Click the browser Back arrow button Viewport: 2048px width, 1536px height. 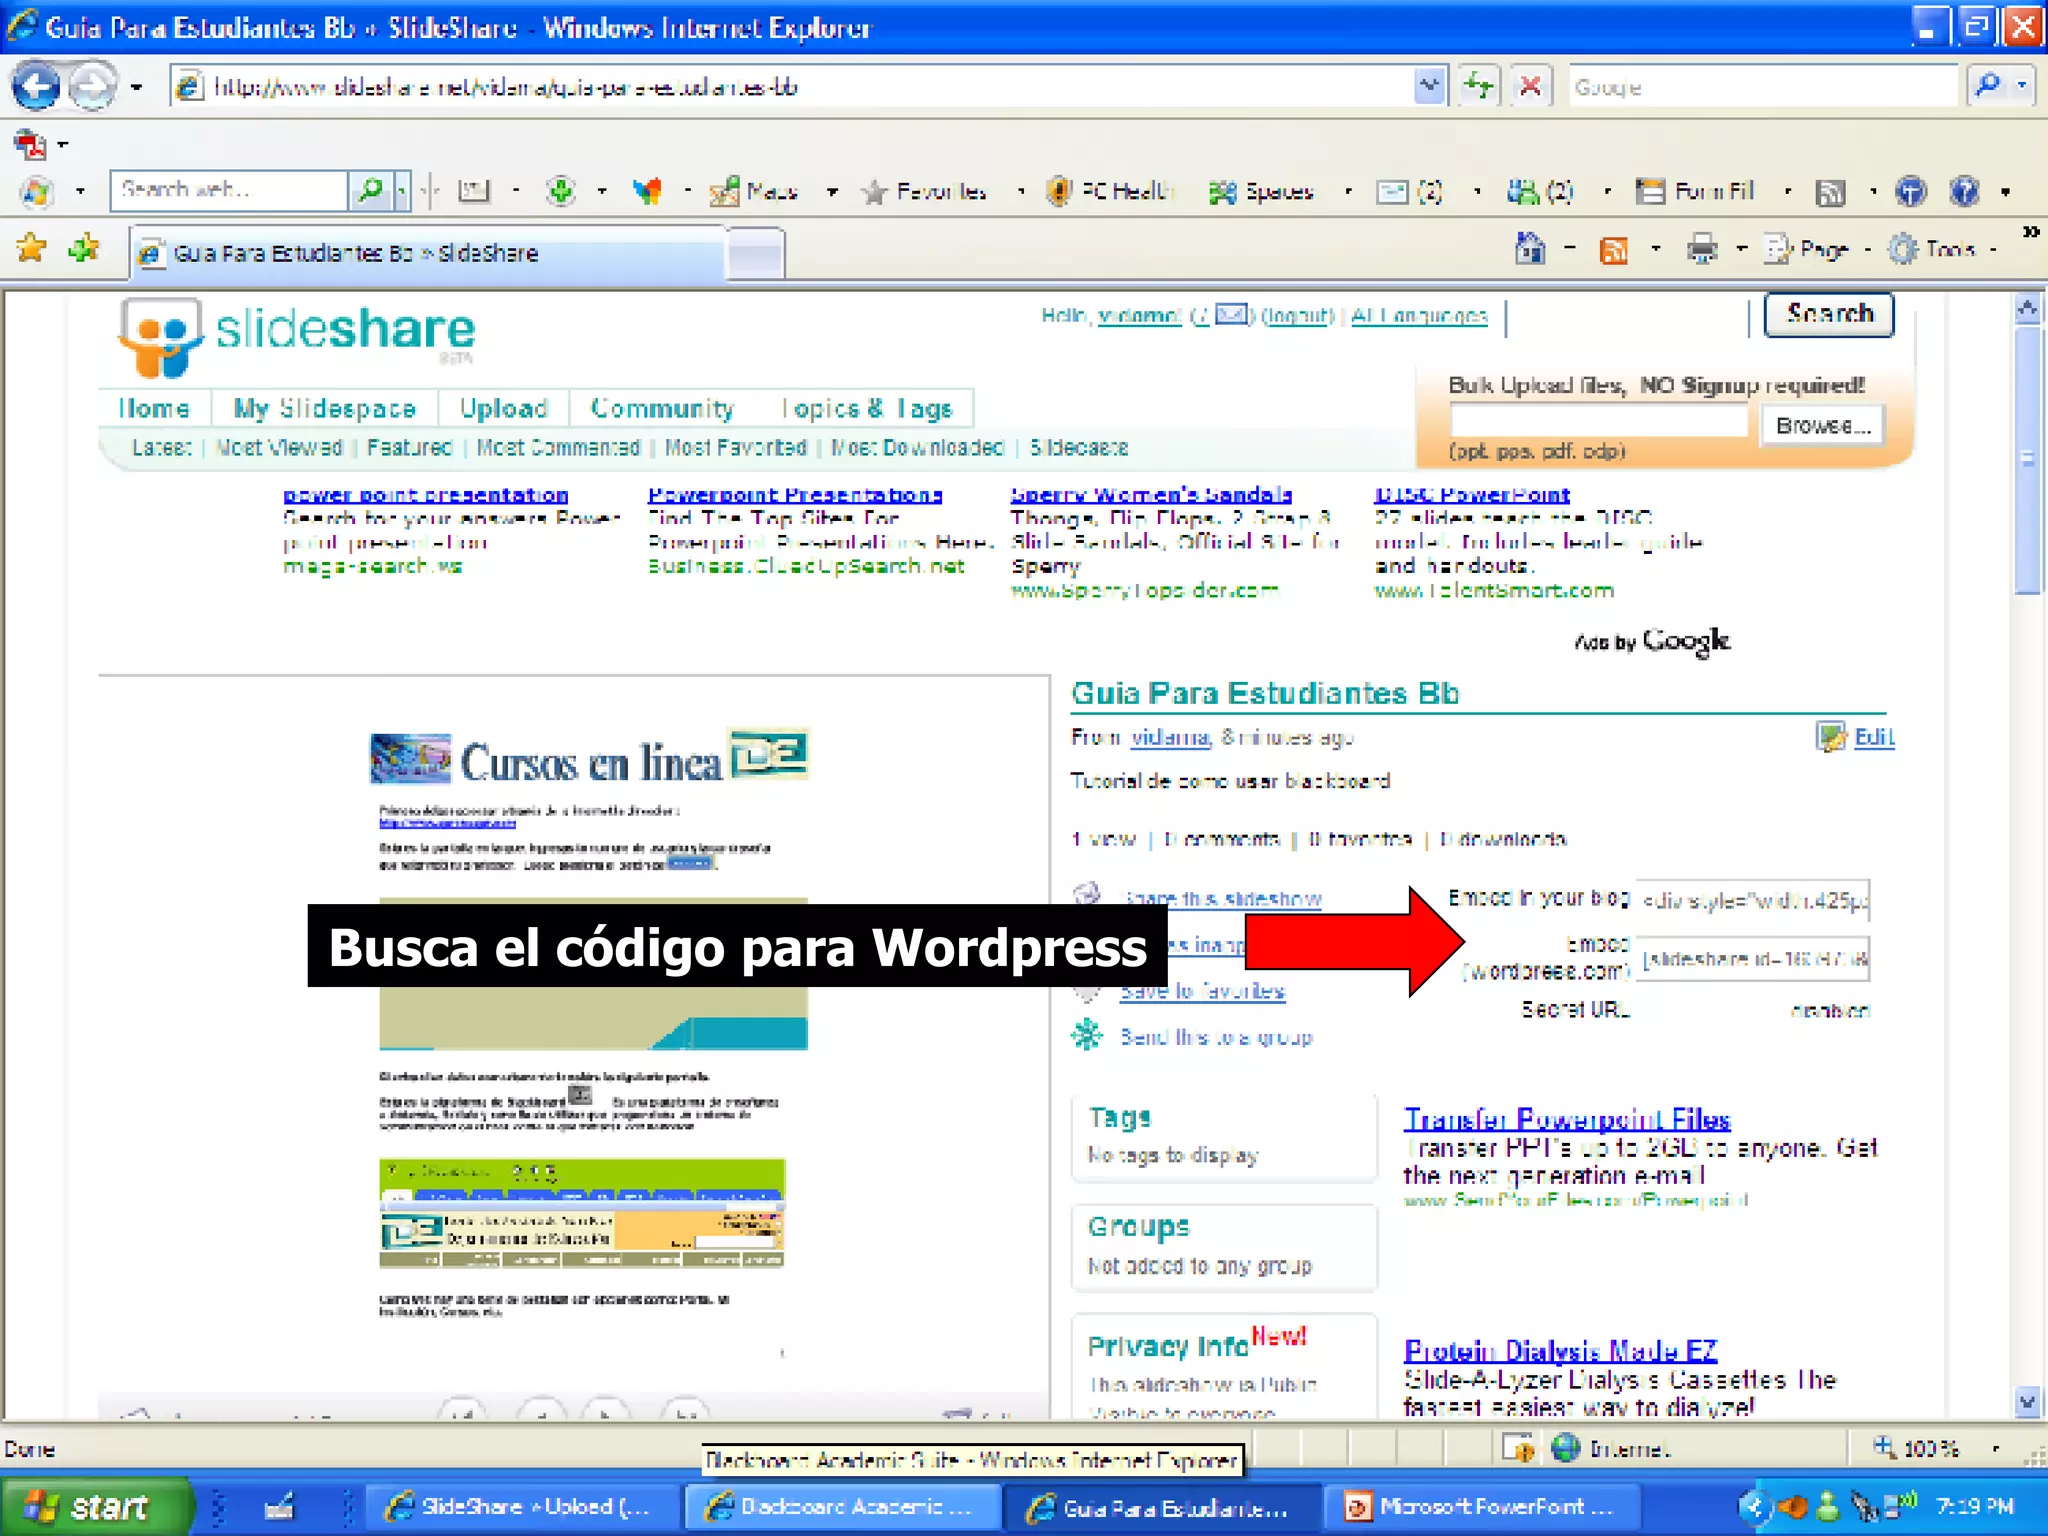(36, 87)
